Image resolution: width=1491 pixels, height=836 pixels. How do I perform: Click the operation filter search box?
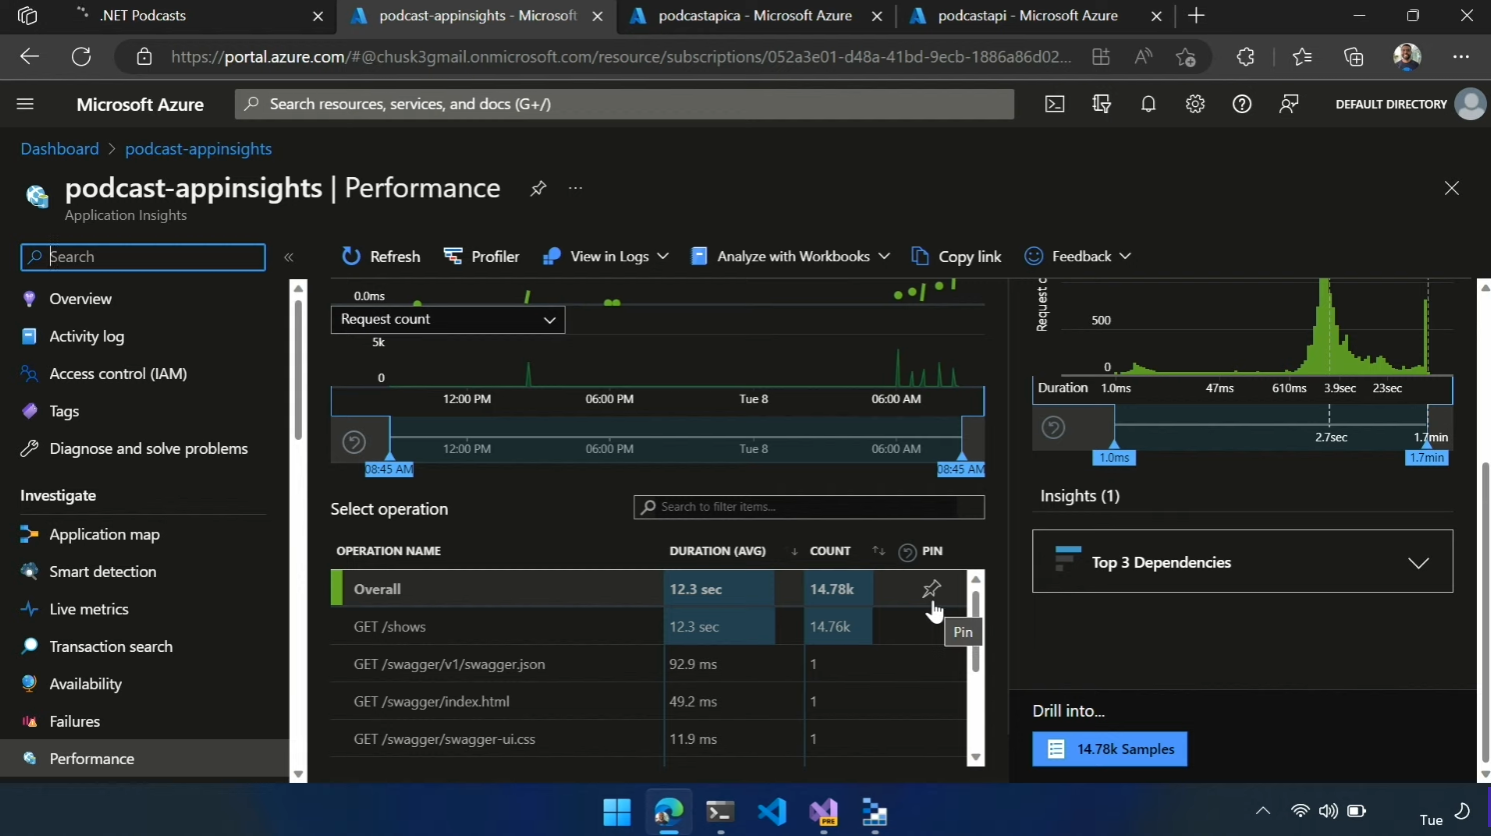pos(809,507)
